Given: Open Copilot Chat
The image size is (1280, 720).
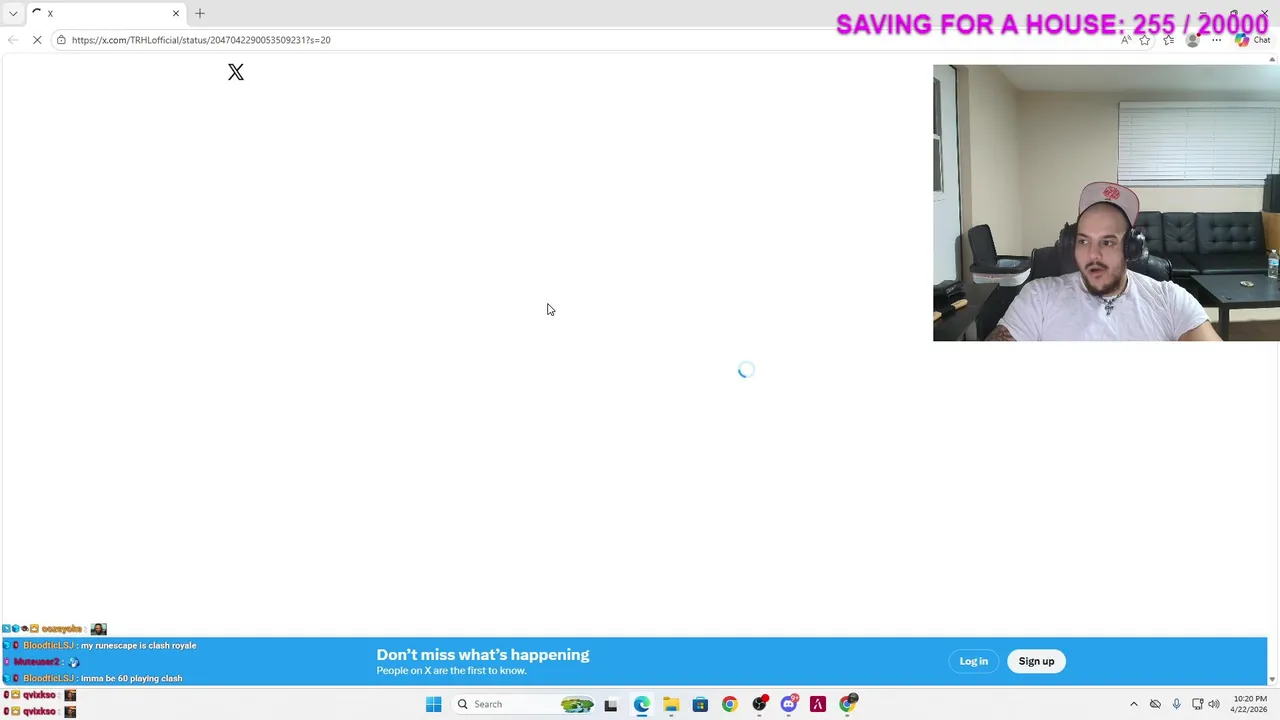Looking at the screenshot, I should [1251, 40].
